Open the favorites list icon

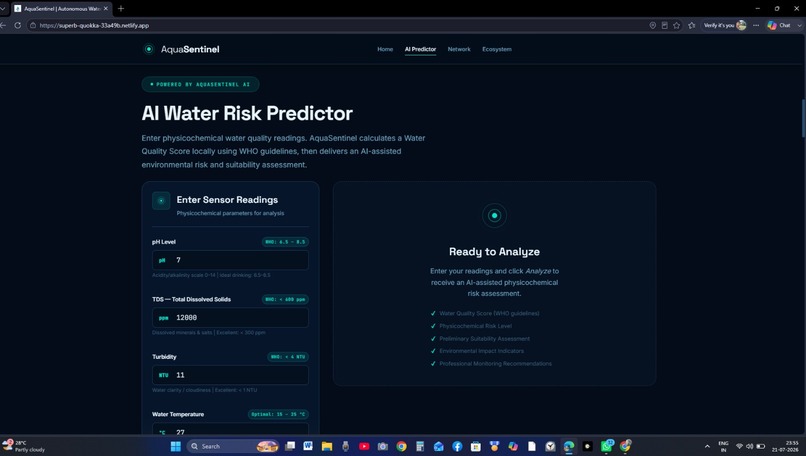(692, 25)
